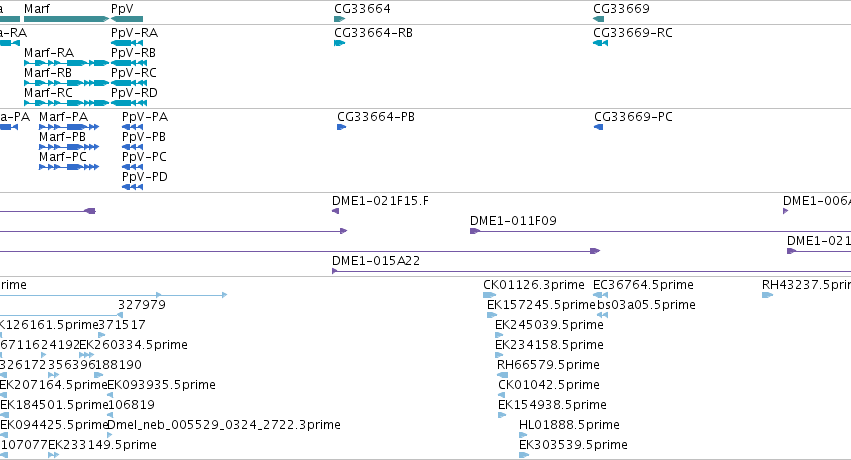Click Dmel_neb_005529_0324_2722.3prime feature
The width and height of the screenshot is (851, 460).
tap(110, 436)
